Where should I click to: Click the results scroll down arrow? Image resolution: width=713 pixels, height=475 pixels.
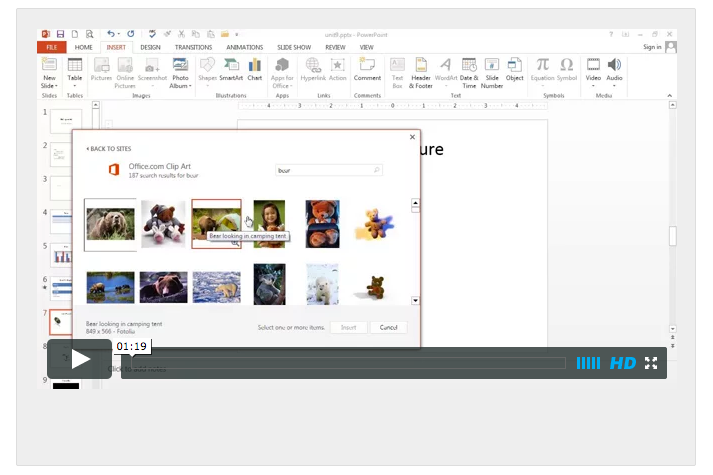click(x=415, y=300)
